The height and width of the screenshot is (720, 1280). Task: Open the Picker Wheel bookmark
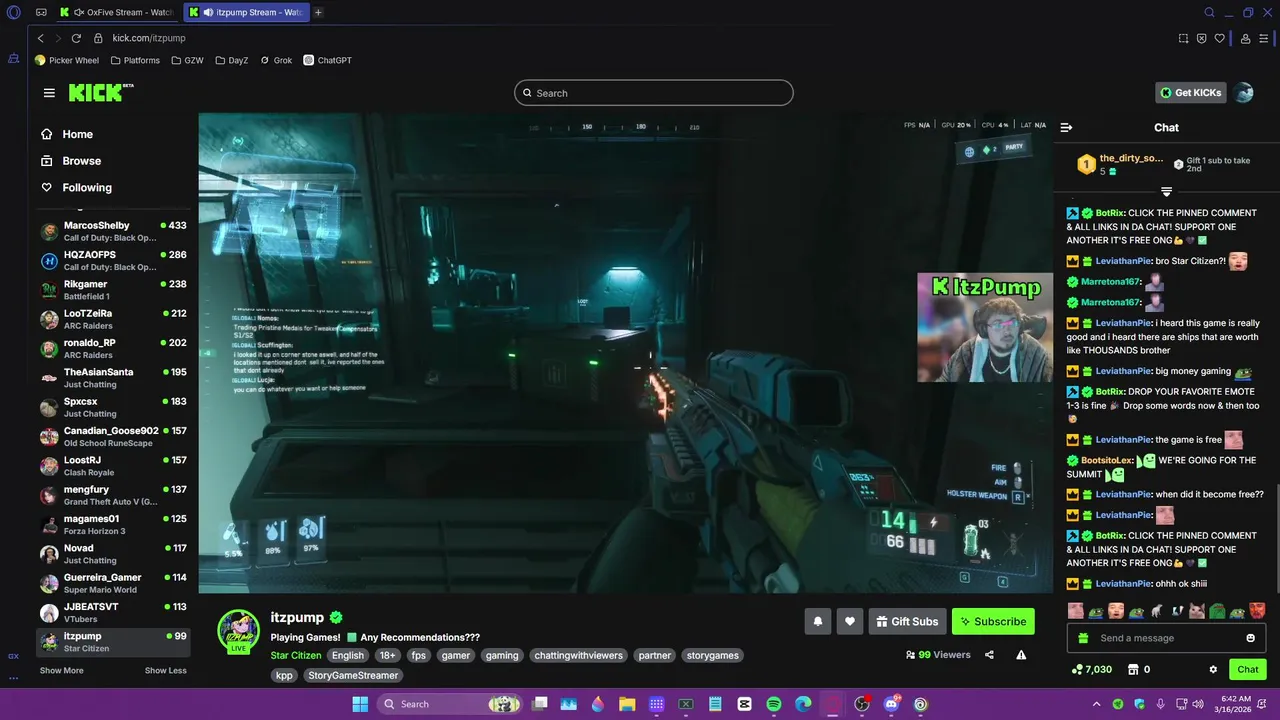click(66, 60)
